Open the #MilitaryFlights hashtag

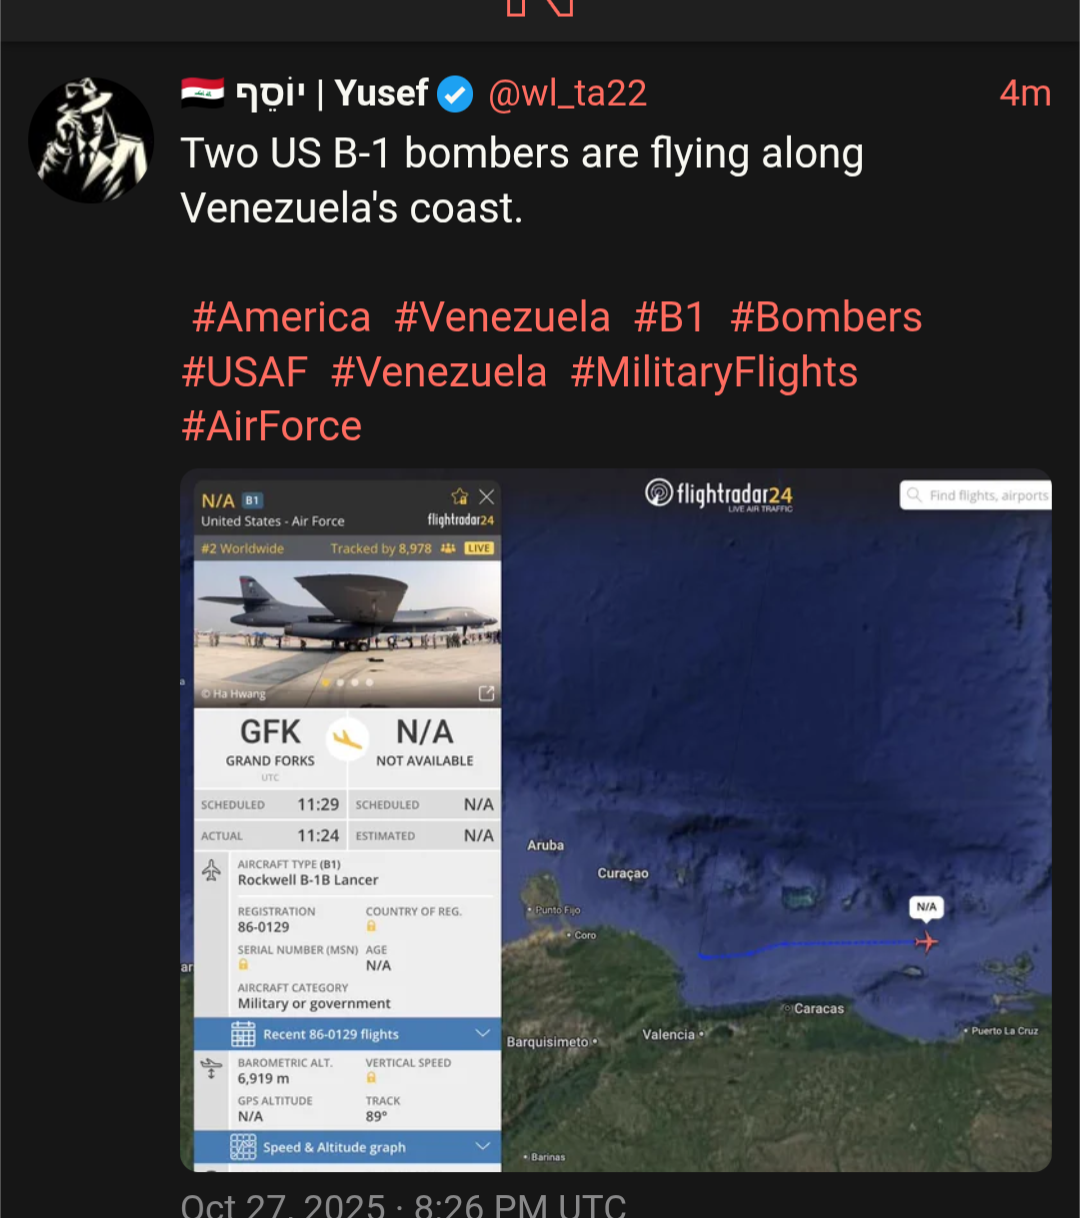coord(714,372)
